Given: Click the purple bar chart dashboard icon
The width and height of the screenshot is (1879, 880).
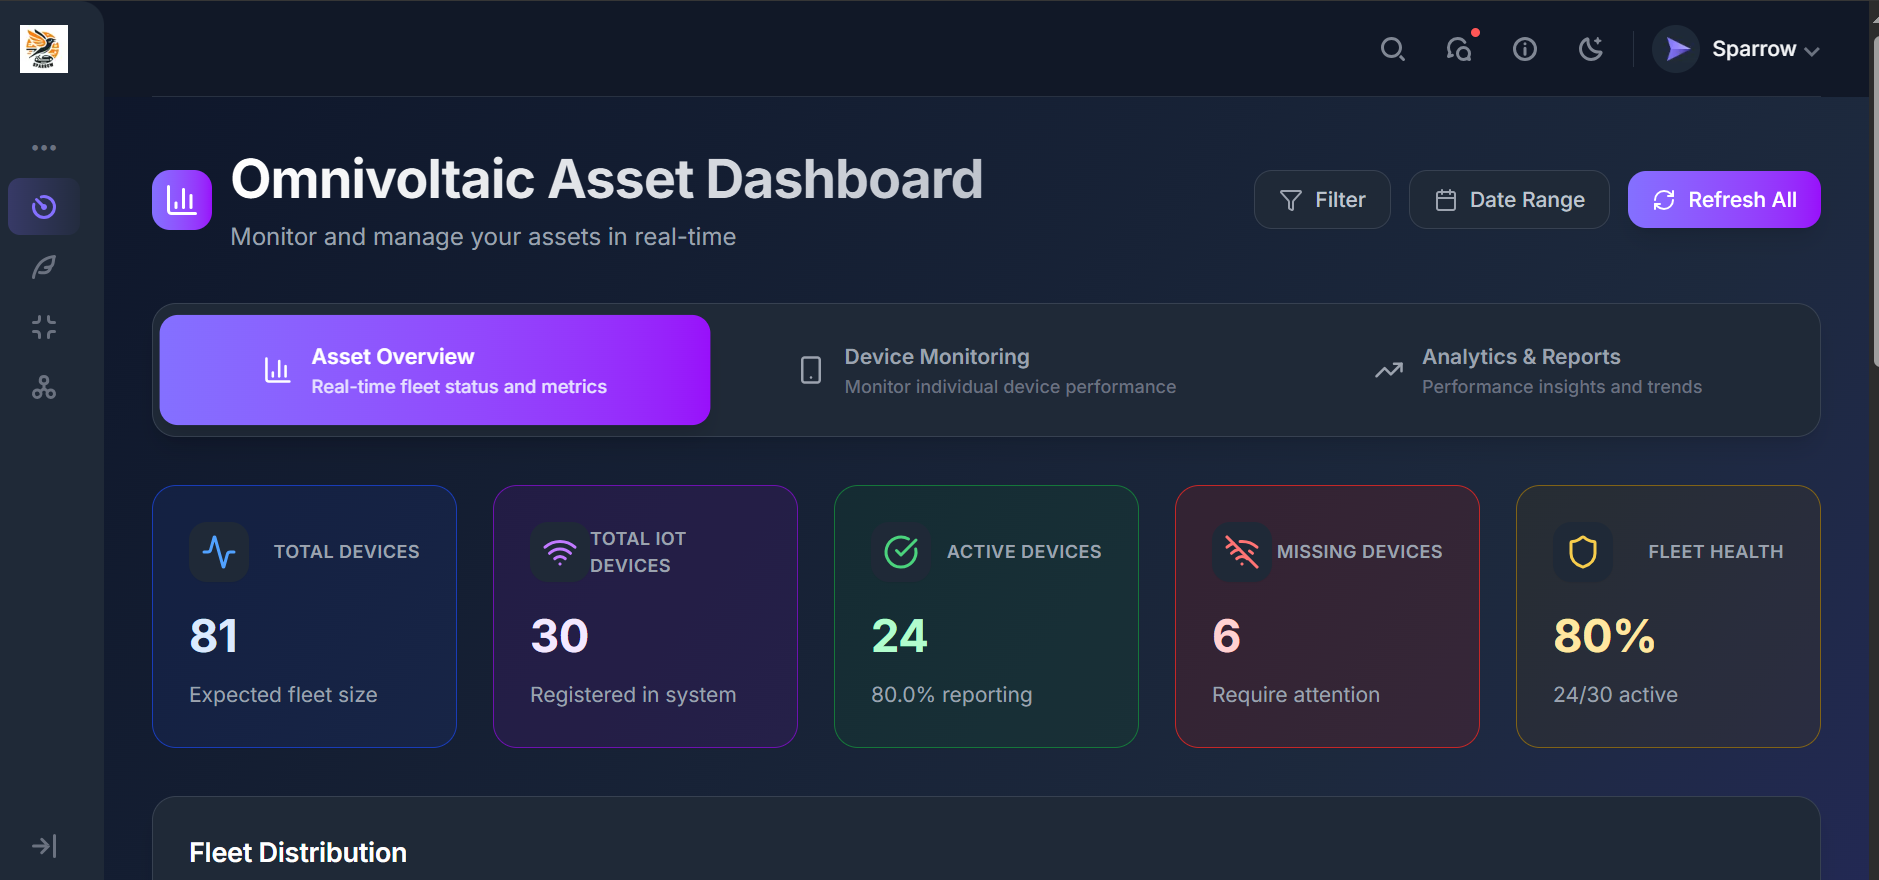Looking at the screenshot, I should tap(182, 200).
